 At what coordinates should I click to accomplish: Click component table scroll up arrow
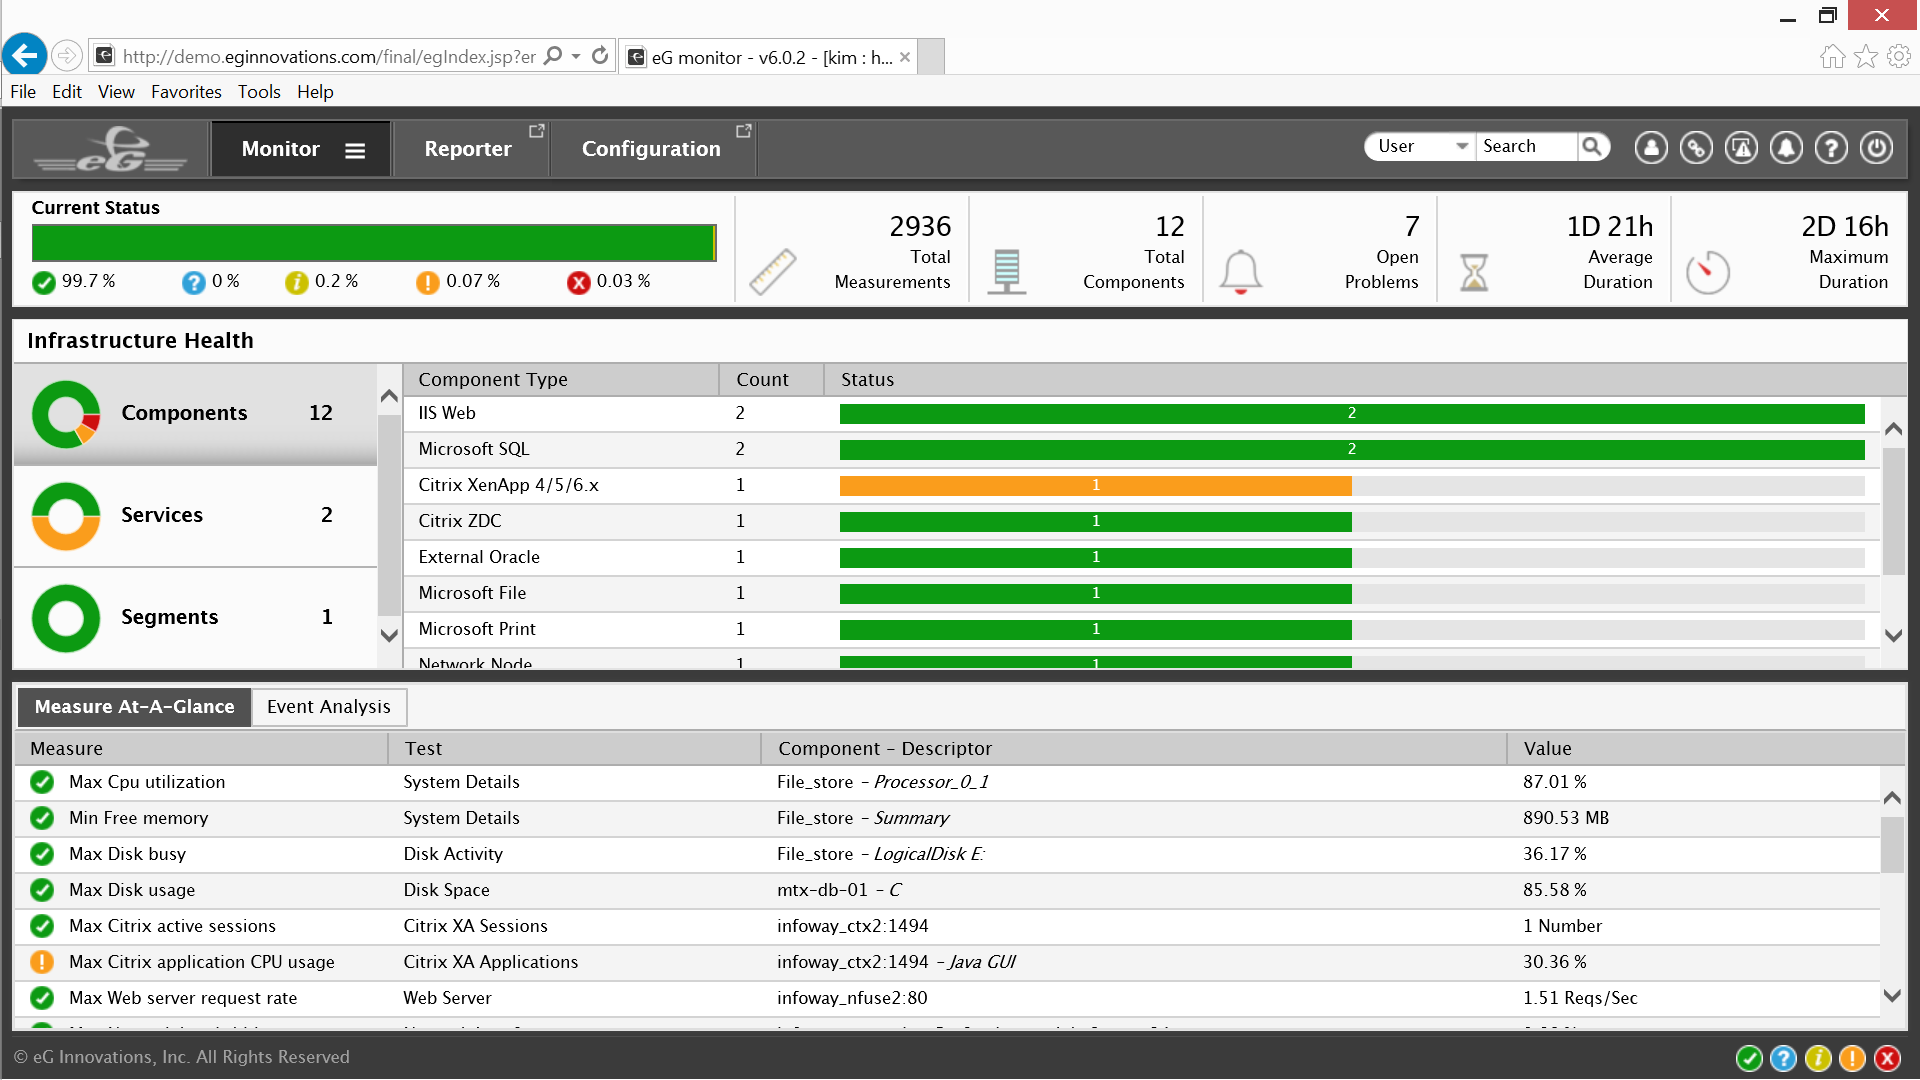[1893, 429]
